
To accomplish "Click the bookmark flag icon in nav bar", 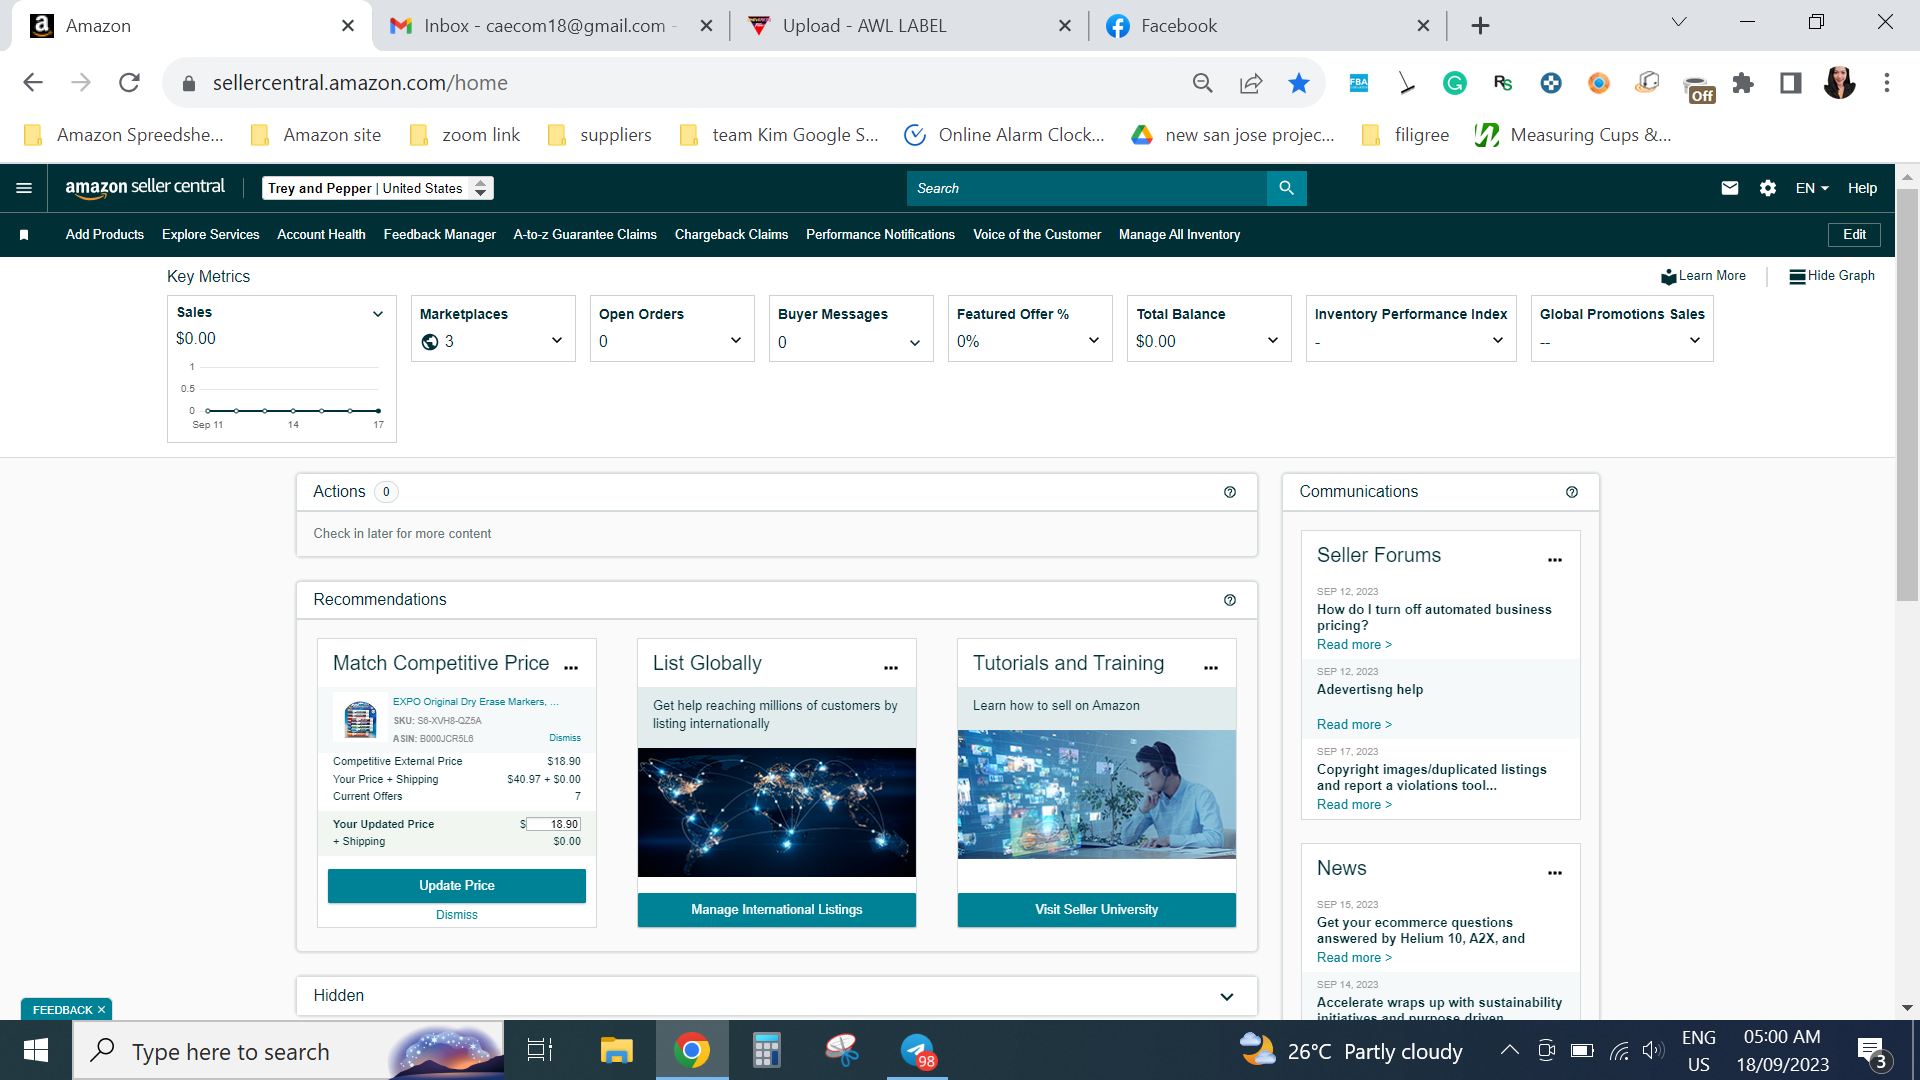I will [24, 235].
